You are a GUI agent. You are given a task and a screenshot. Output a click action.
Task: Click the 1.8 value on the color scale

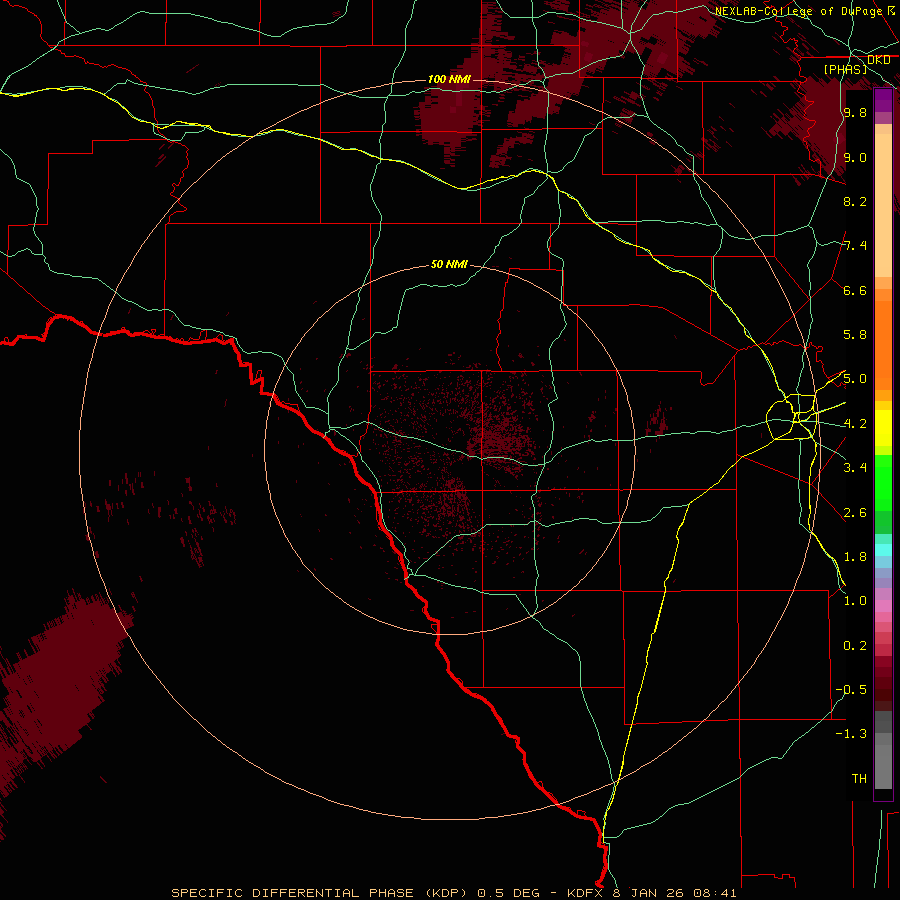[855, 557]
